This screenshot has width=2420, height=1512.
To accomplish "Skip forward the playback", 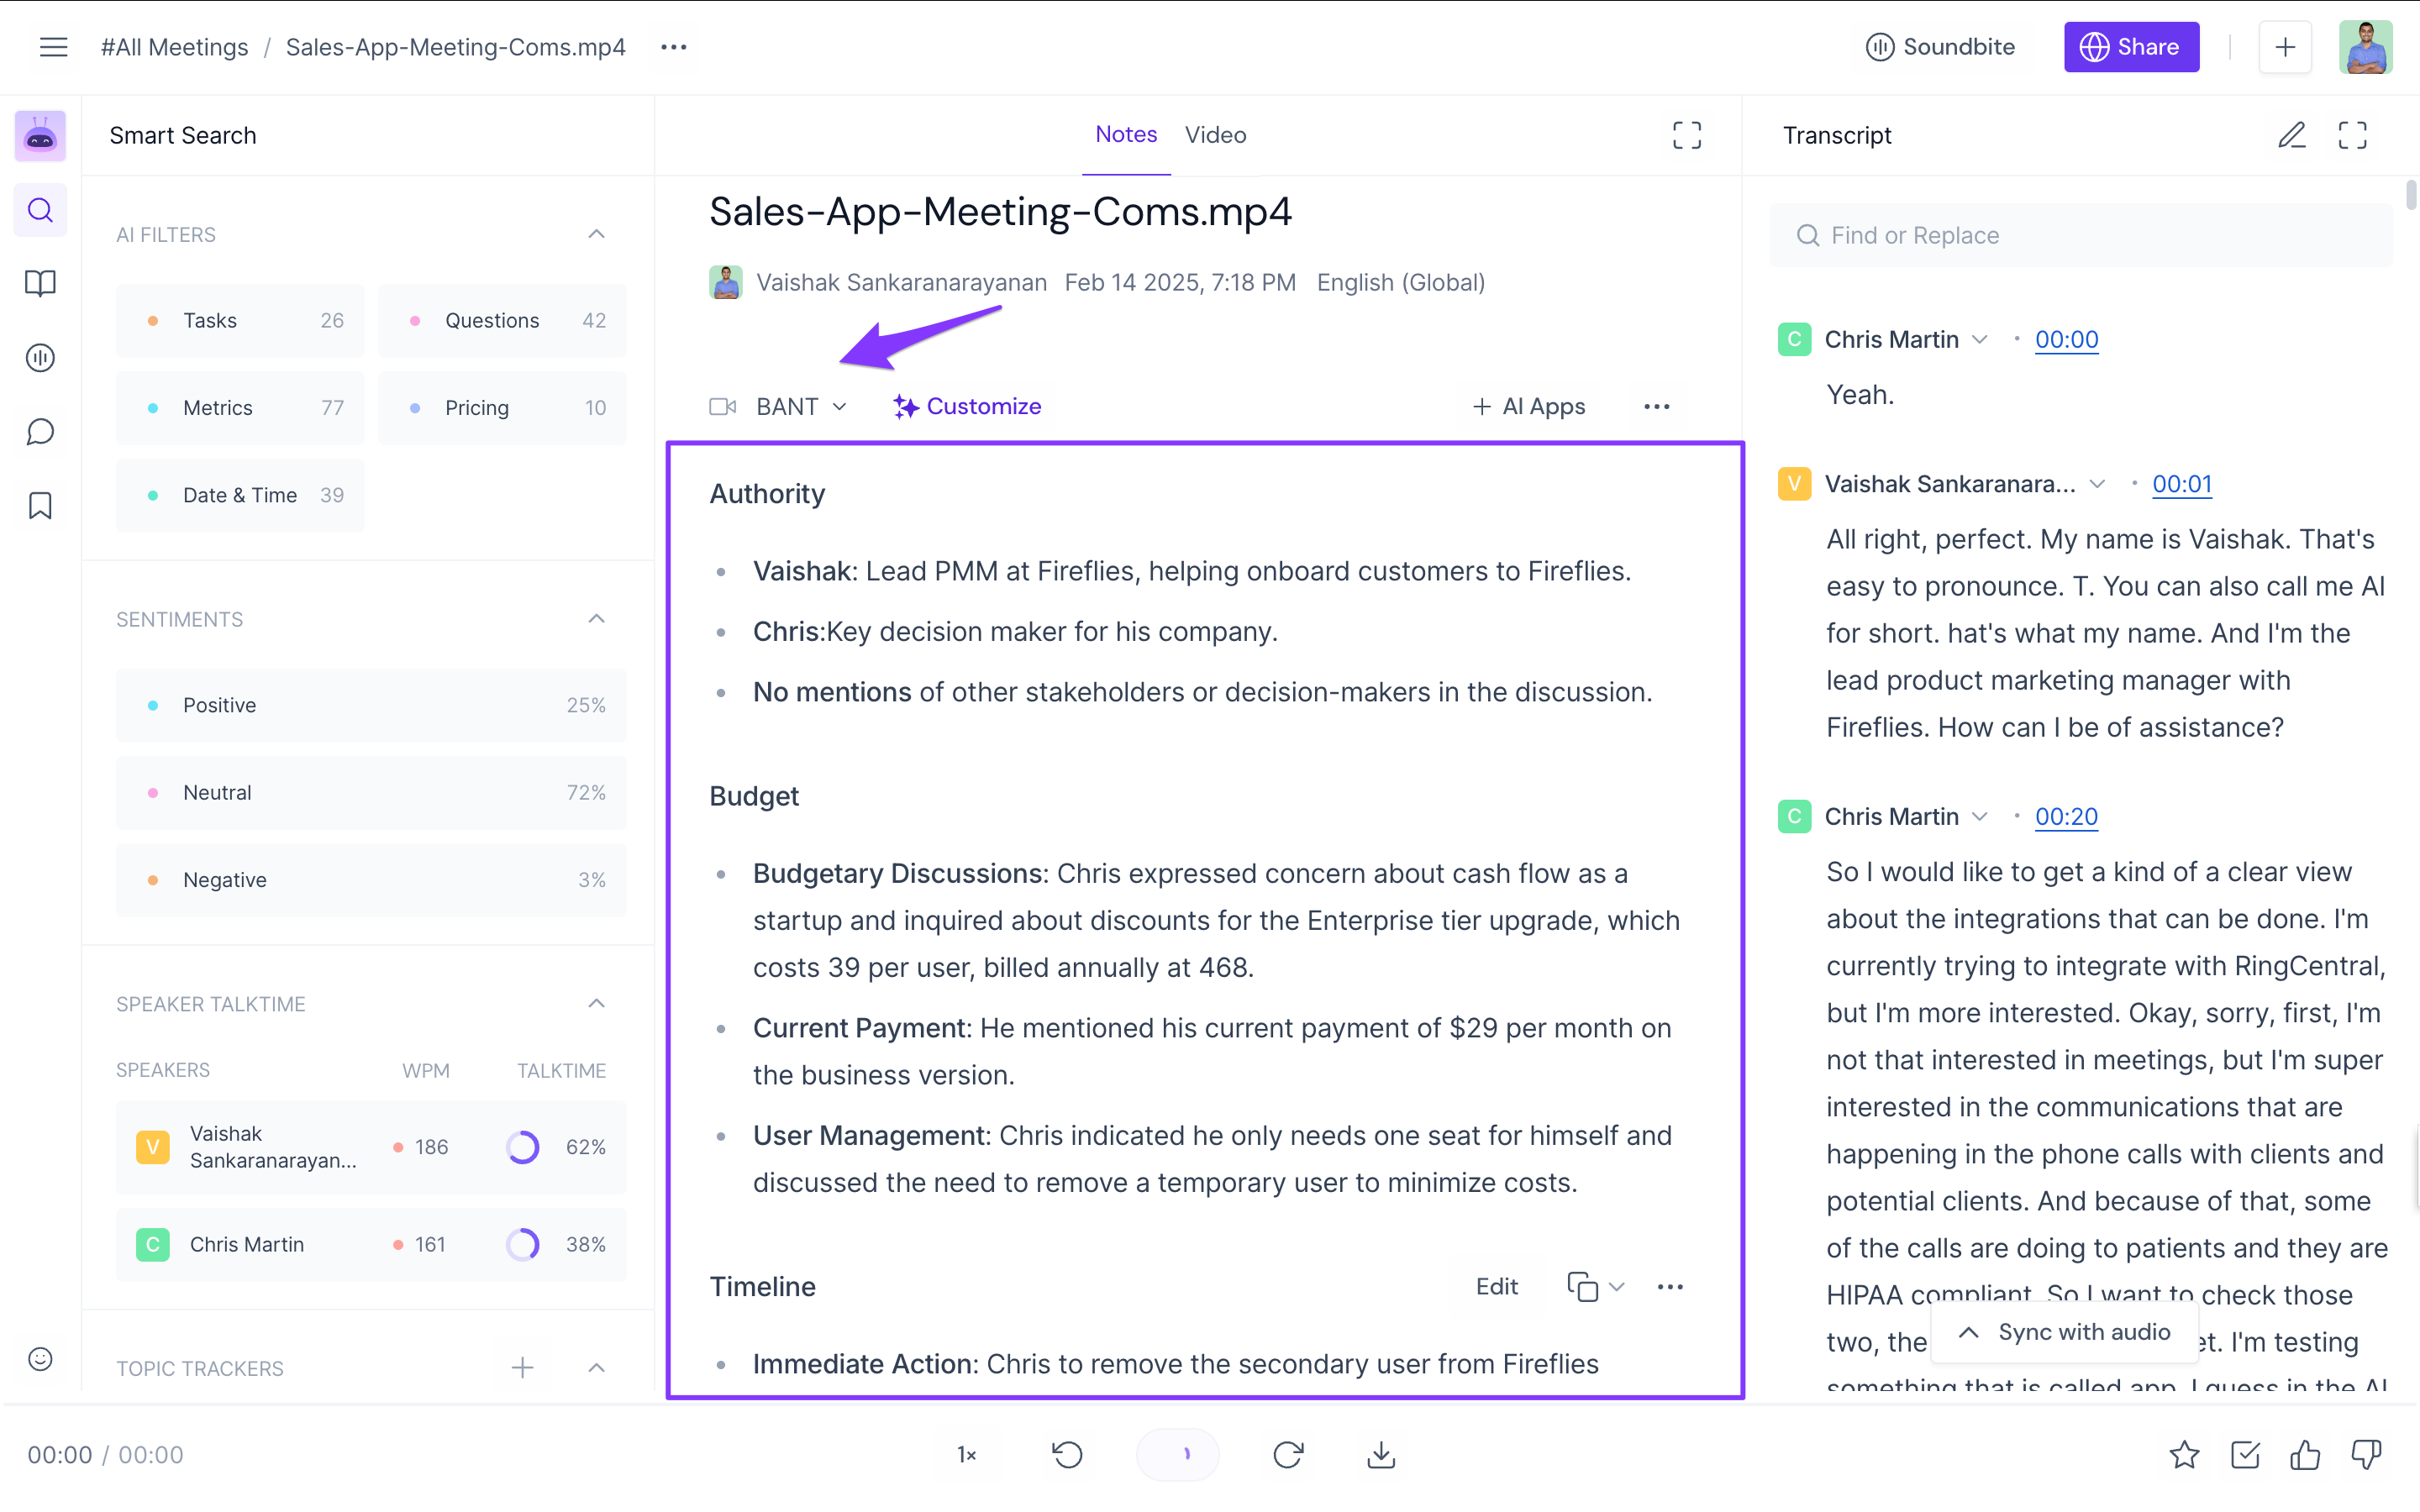I will coord(1288,1455).
